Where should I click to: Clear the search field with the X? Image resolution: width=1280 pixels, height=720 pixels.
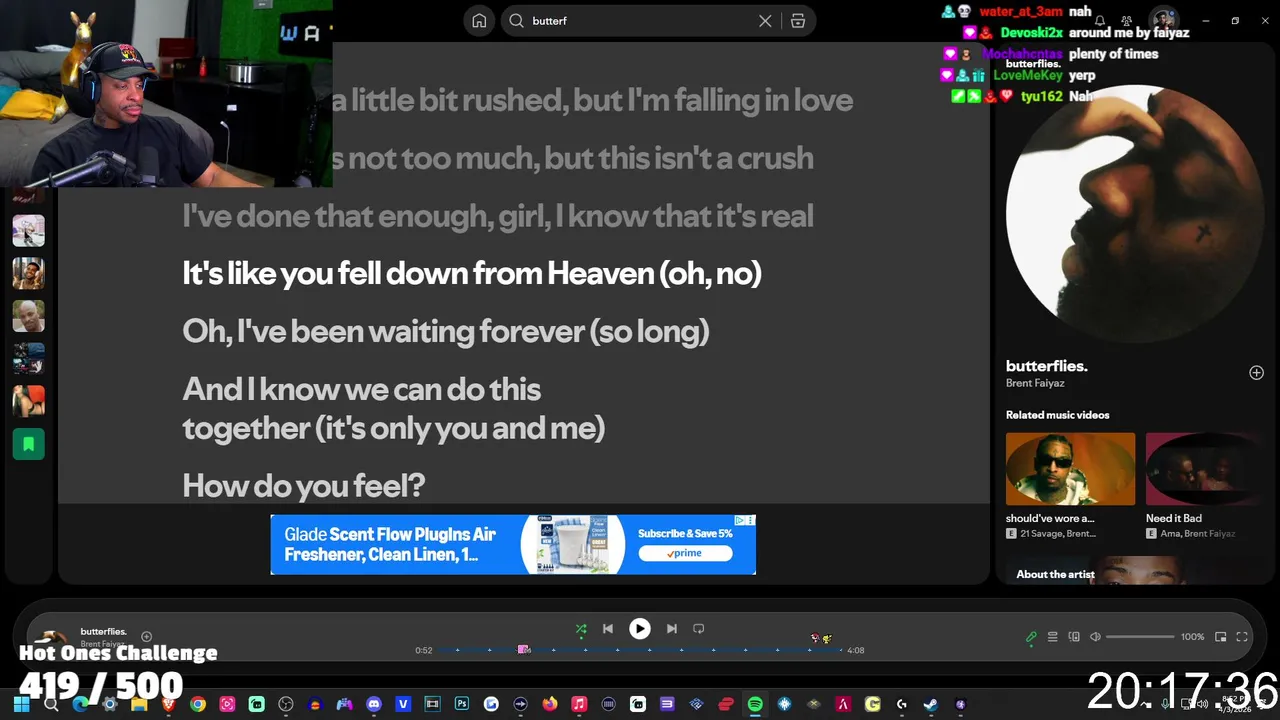coord(765,21)
